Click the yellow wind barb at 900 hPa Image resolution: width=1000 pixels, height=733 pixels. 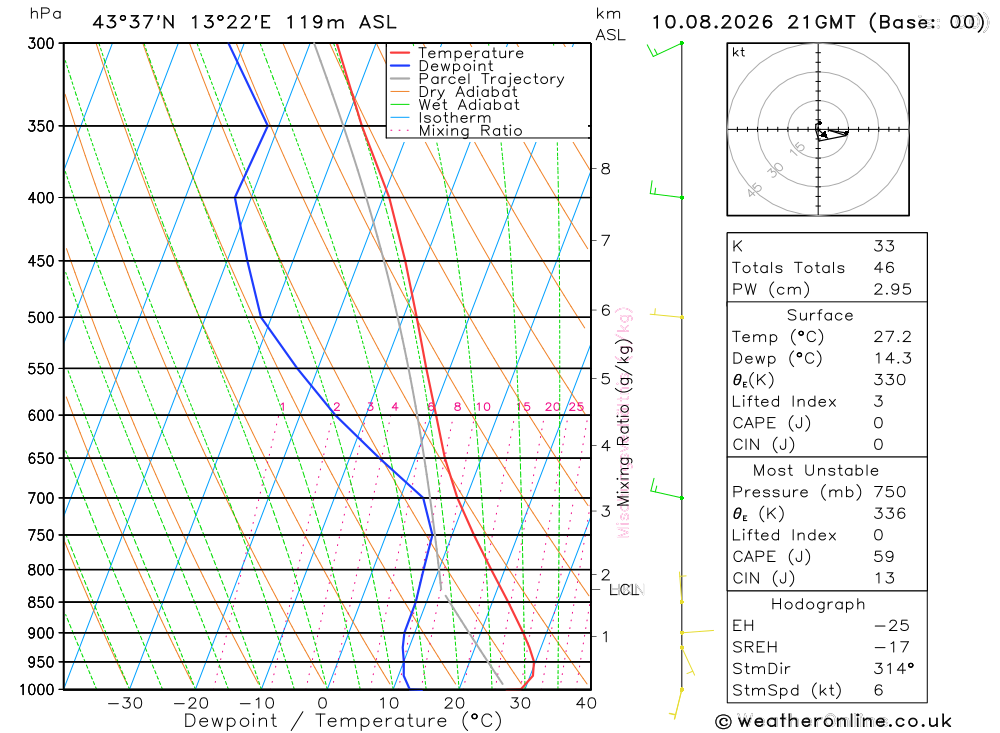[x=696, y=632]
